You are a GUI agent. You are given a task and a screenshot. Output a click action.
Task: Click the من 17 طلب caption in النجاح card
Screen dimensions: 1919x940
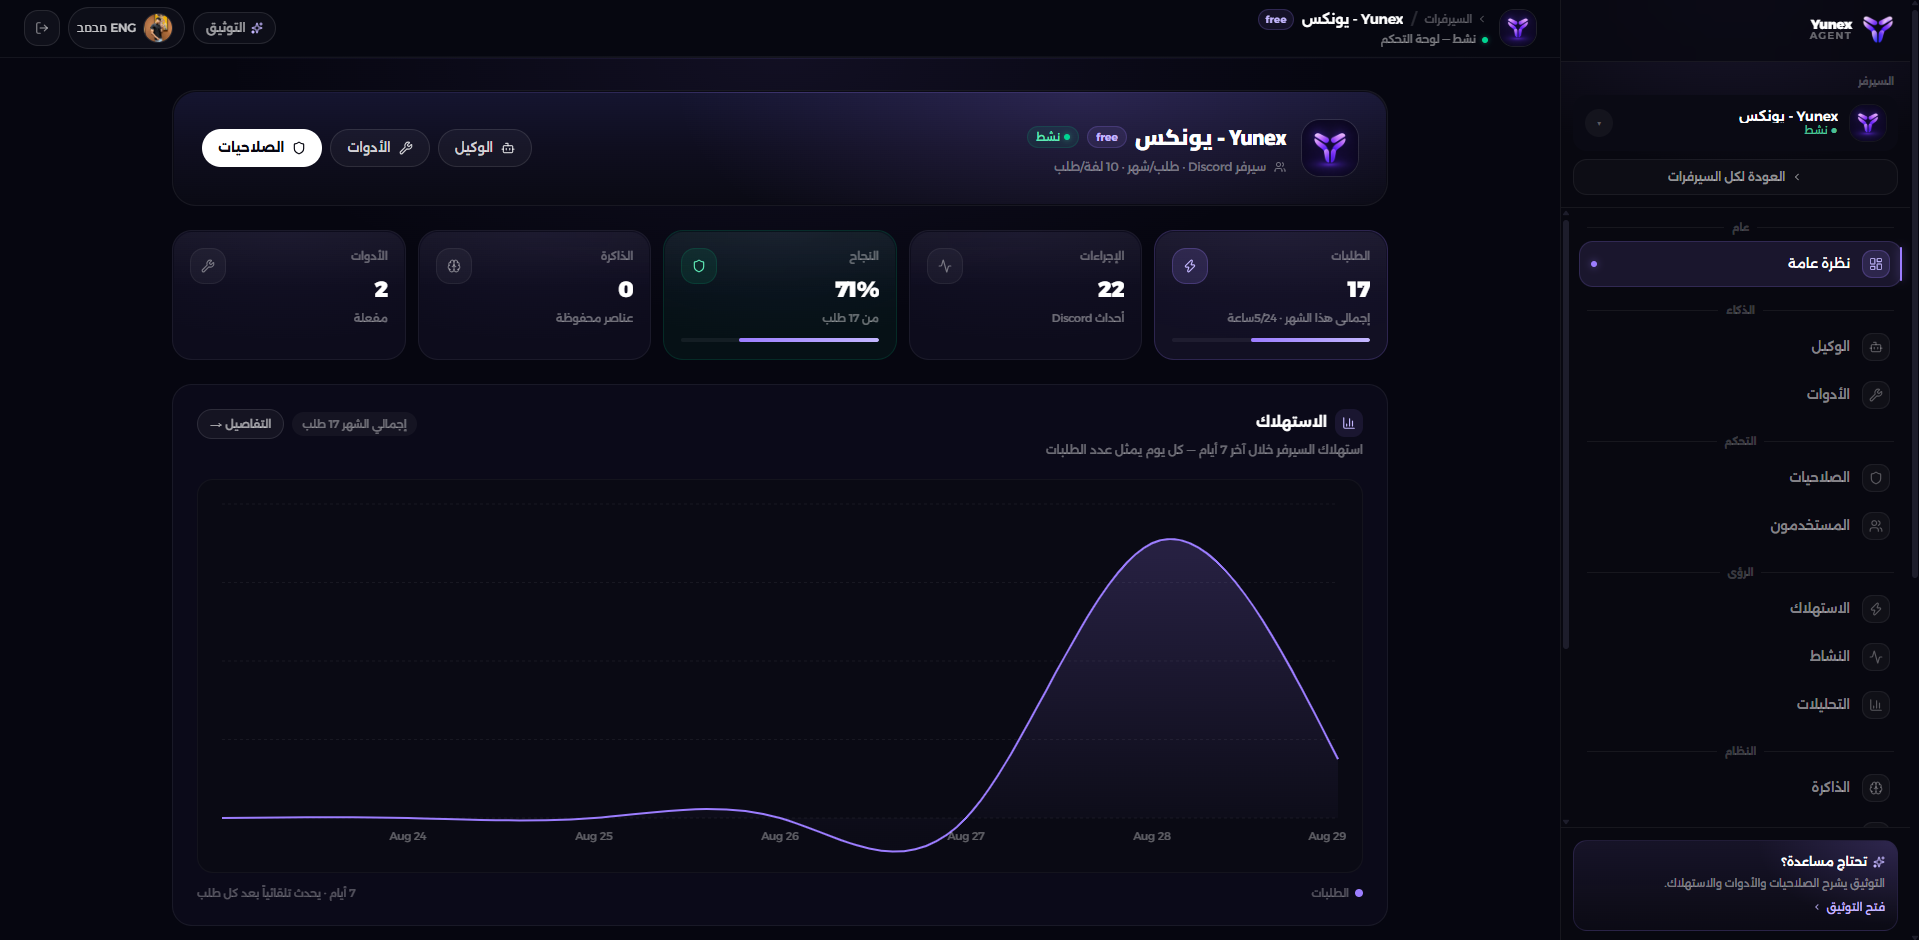point(850,318)
